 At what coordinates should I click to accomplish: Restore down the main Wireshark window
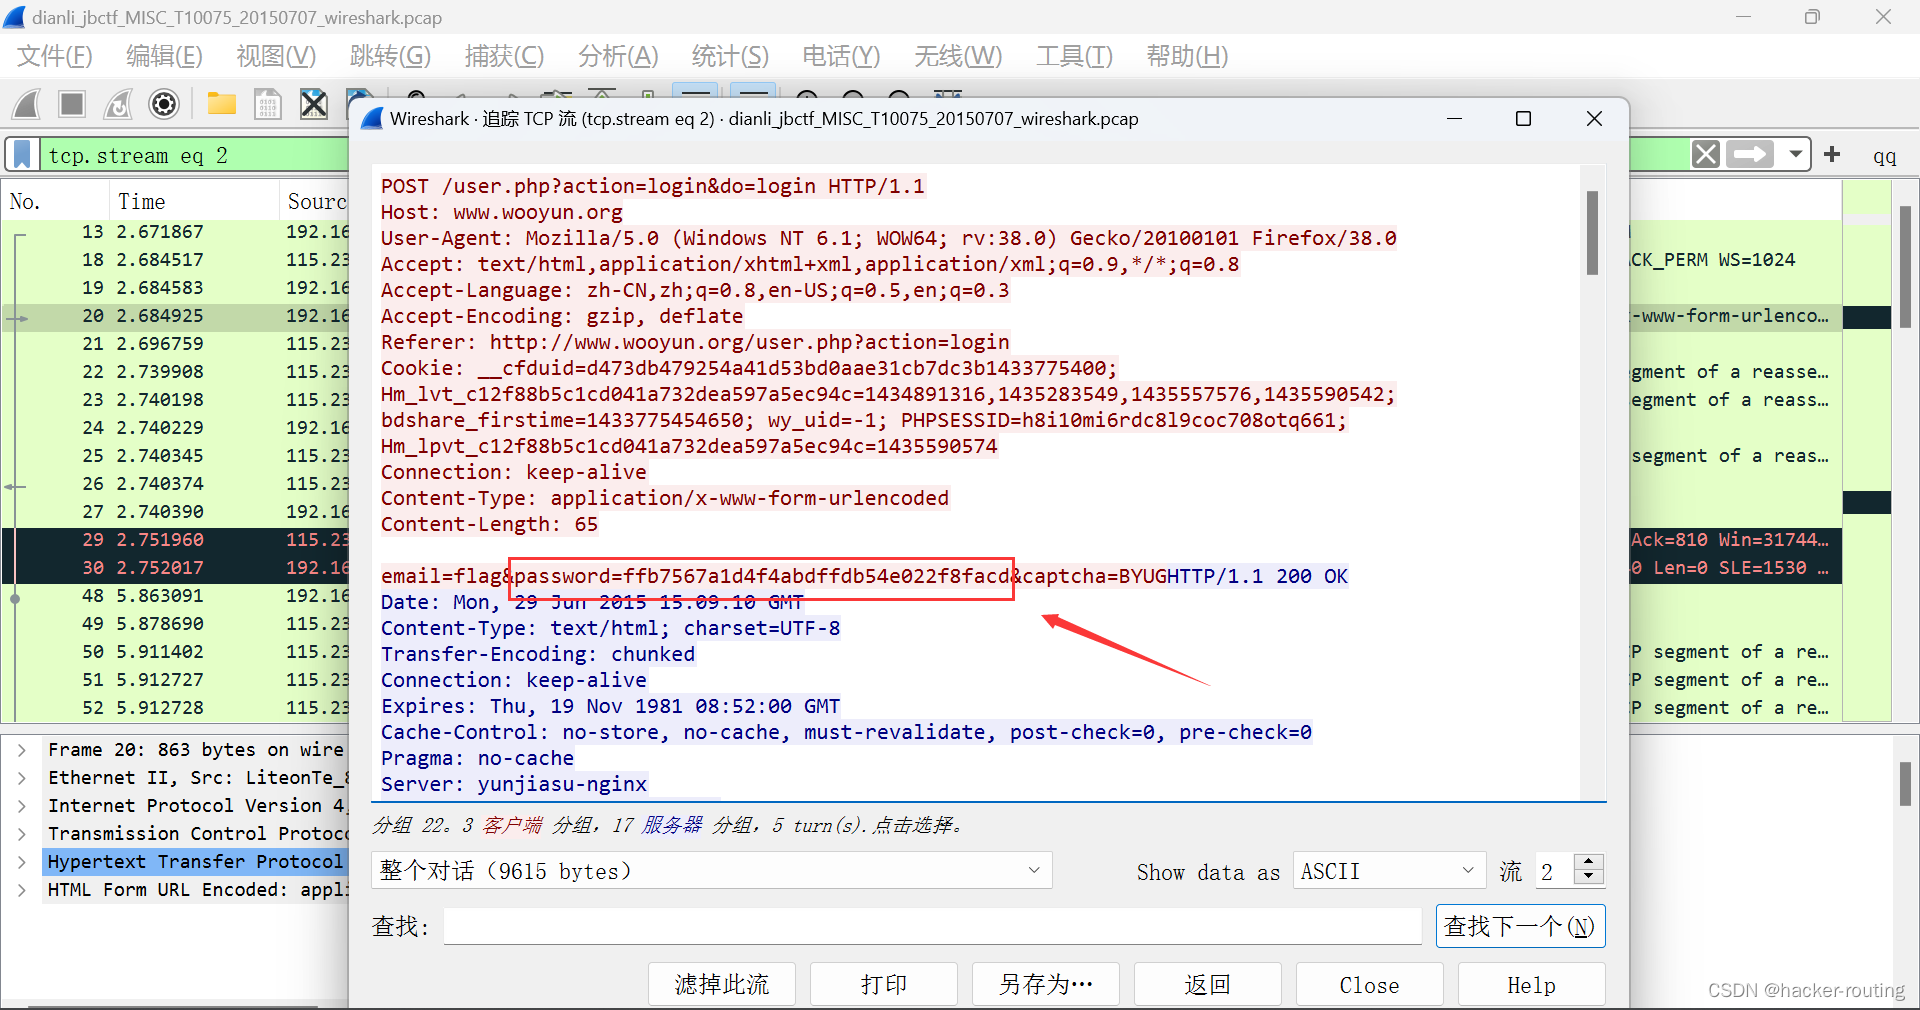coord(1812,17)
